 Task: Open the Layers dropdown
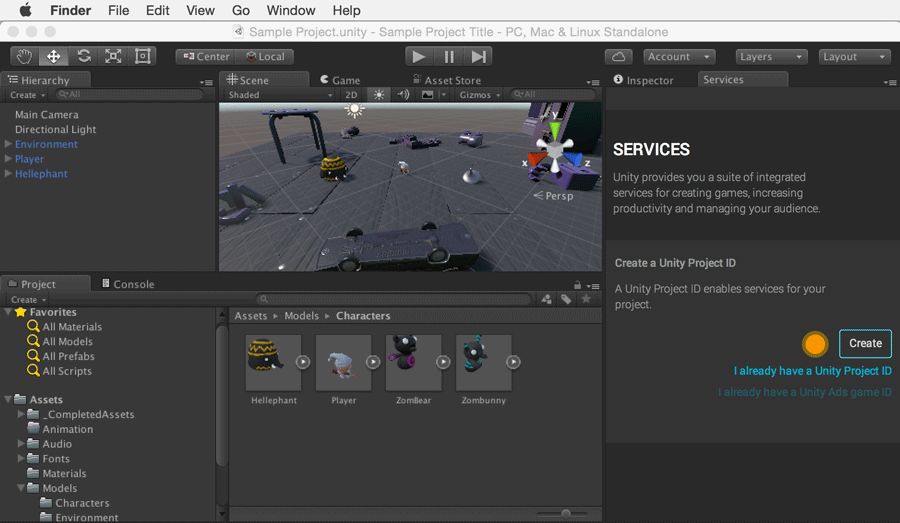(770, 57)
